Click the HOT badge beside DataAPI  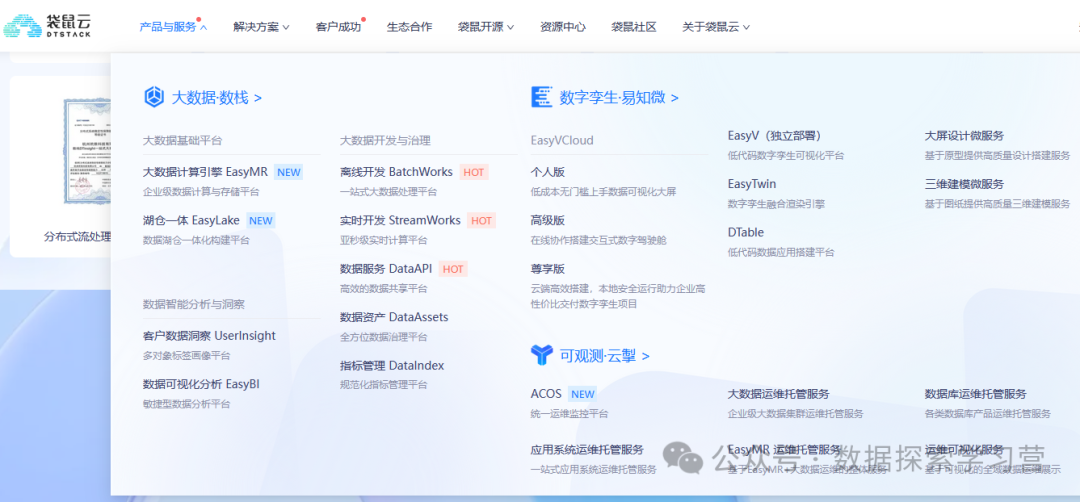[x=453, y=269]
